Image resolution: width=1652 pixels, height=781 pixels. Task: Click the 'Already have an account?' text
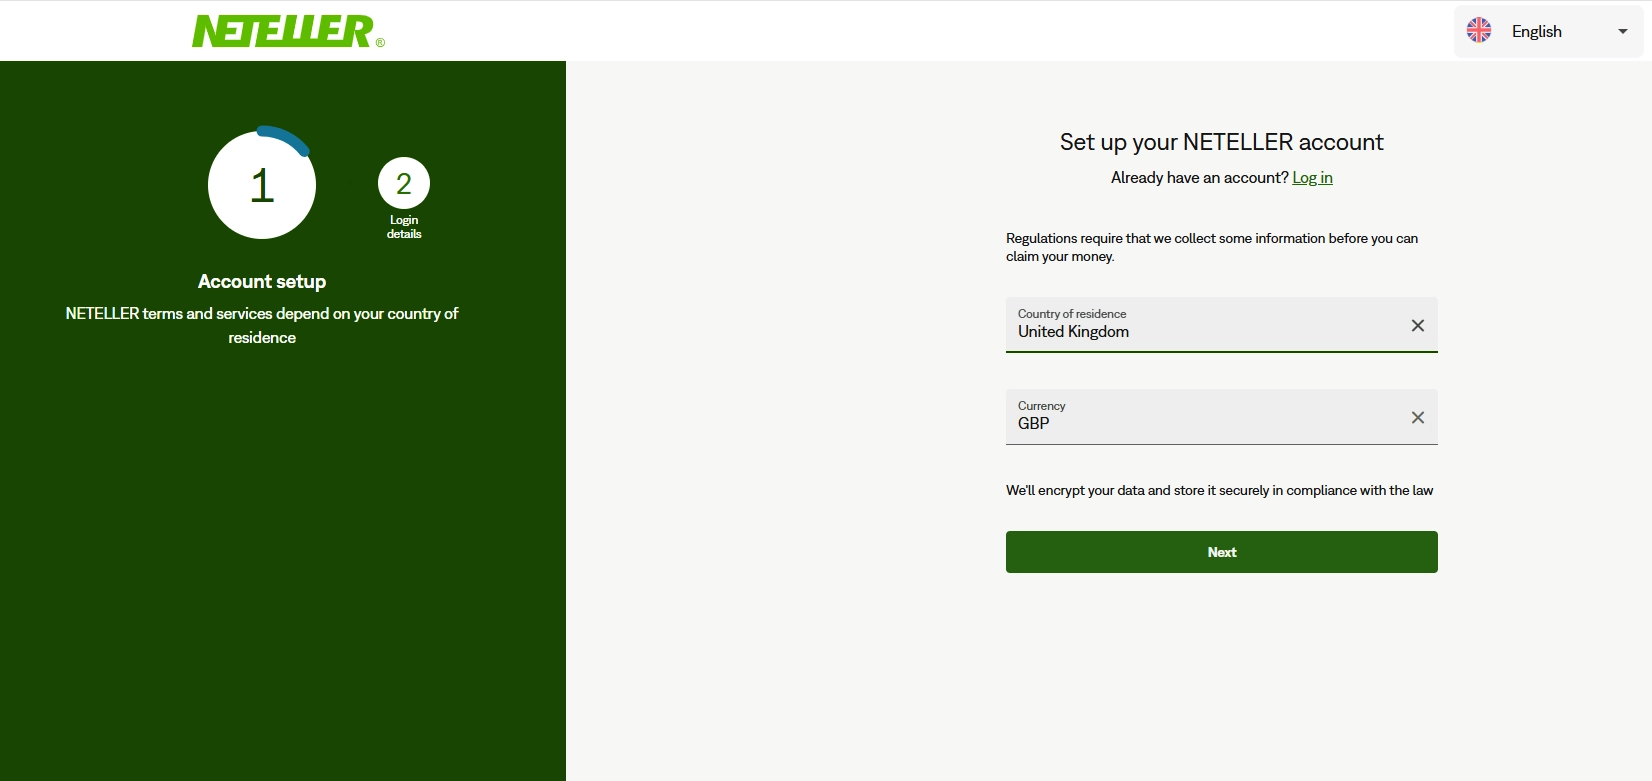(1199, 178)
